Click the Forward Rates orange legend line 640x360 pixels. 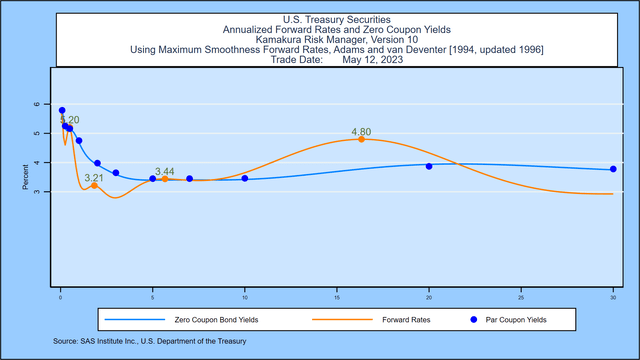[342, 320]
